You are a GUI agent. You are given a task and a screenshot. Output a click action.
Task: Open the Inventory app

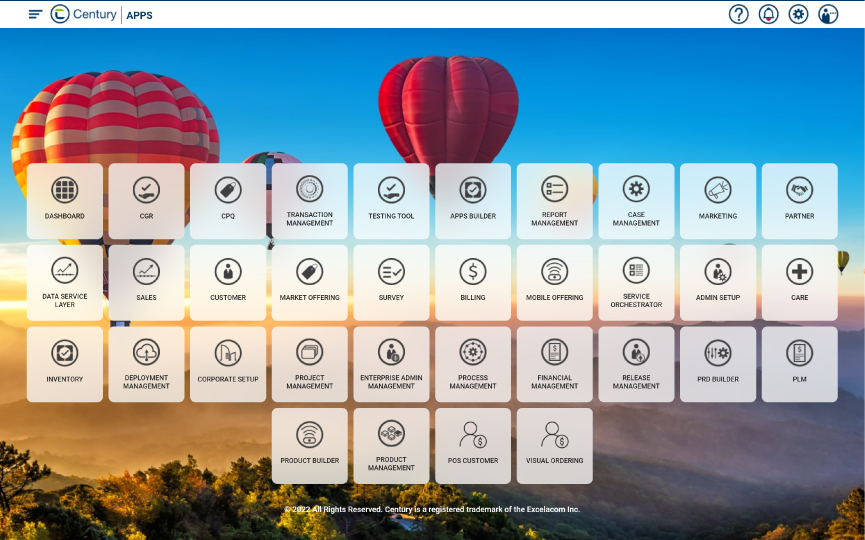click(64, 364)
